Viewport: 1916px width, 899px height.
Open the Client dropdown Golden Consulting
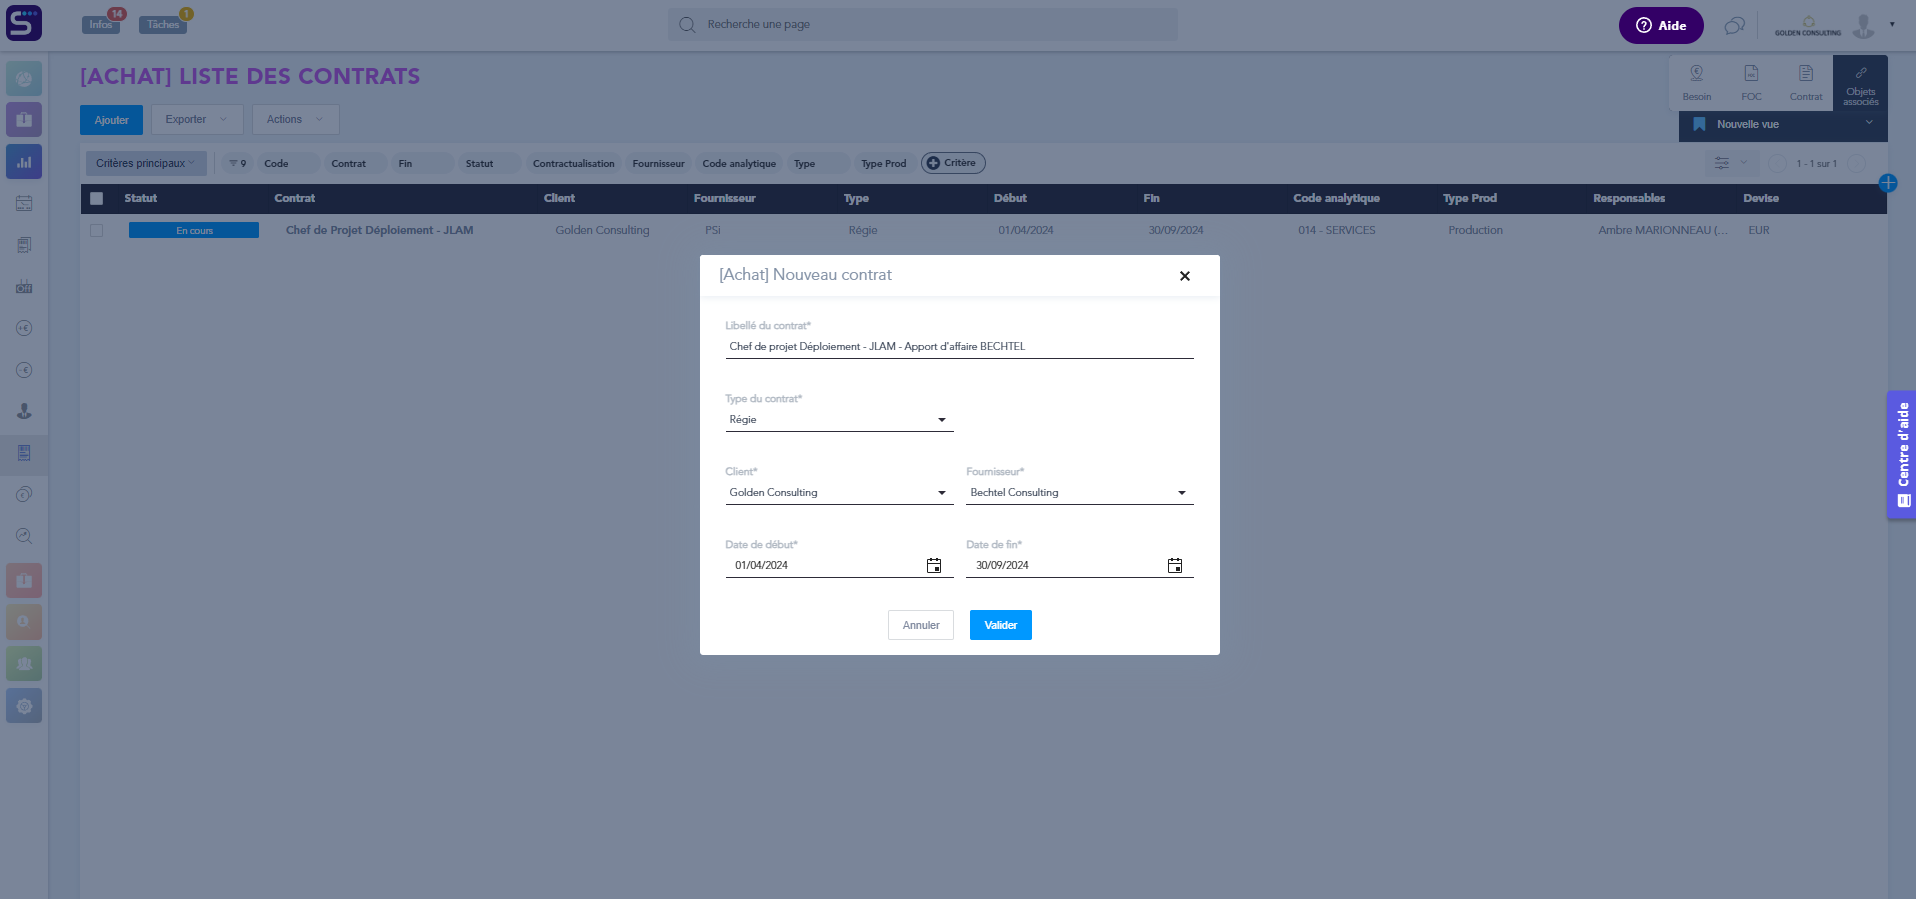coord(839,493)
